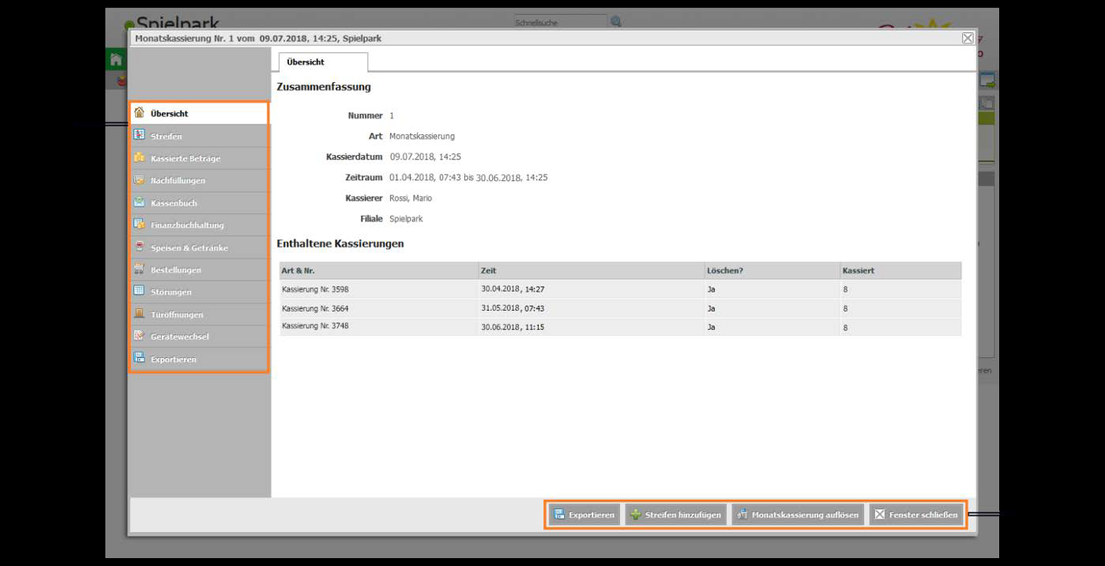Screen dimensions: 1105x566
Task: Select the Übersicht tab at top
Action: (323, 62)
